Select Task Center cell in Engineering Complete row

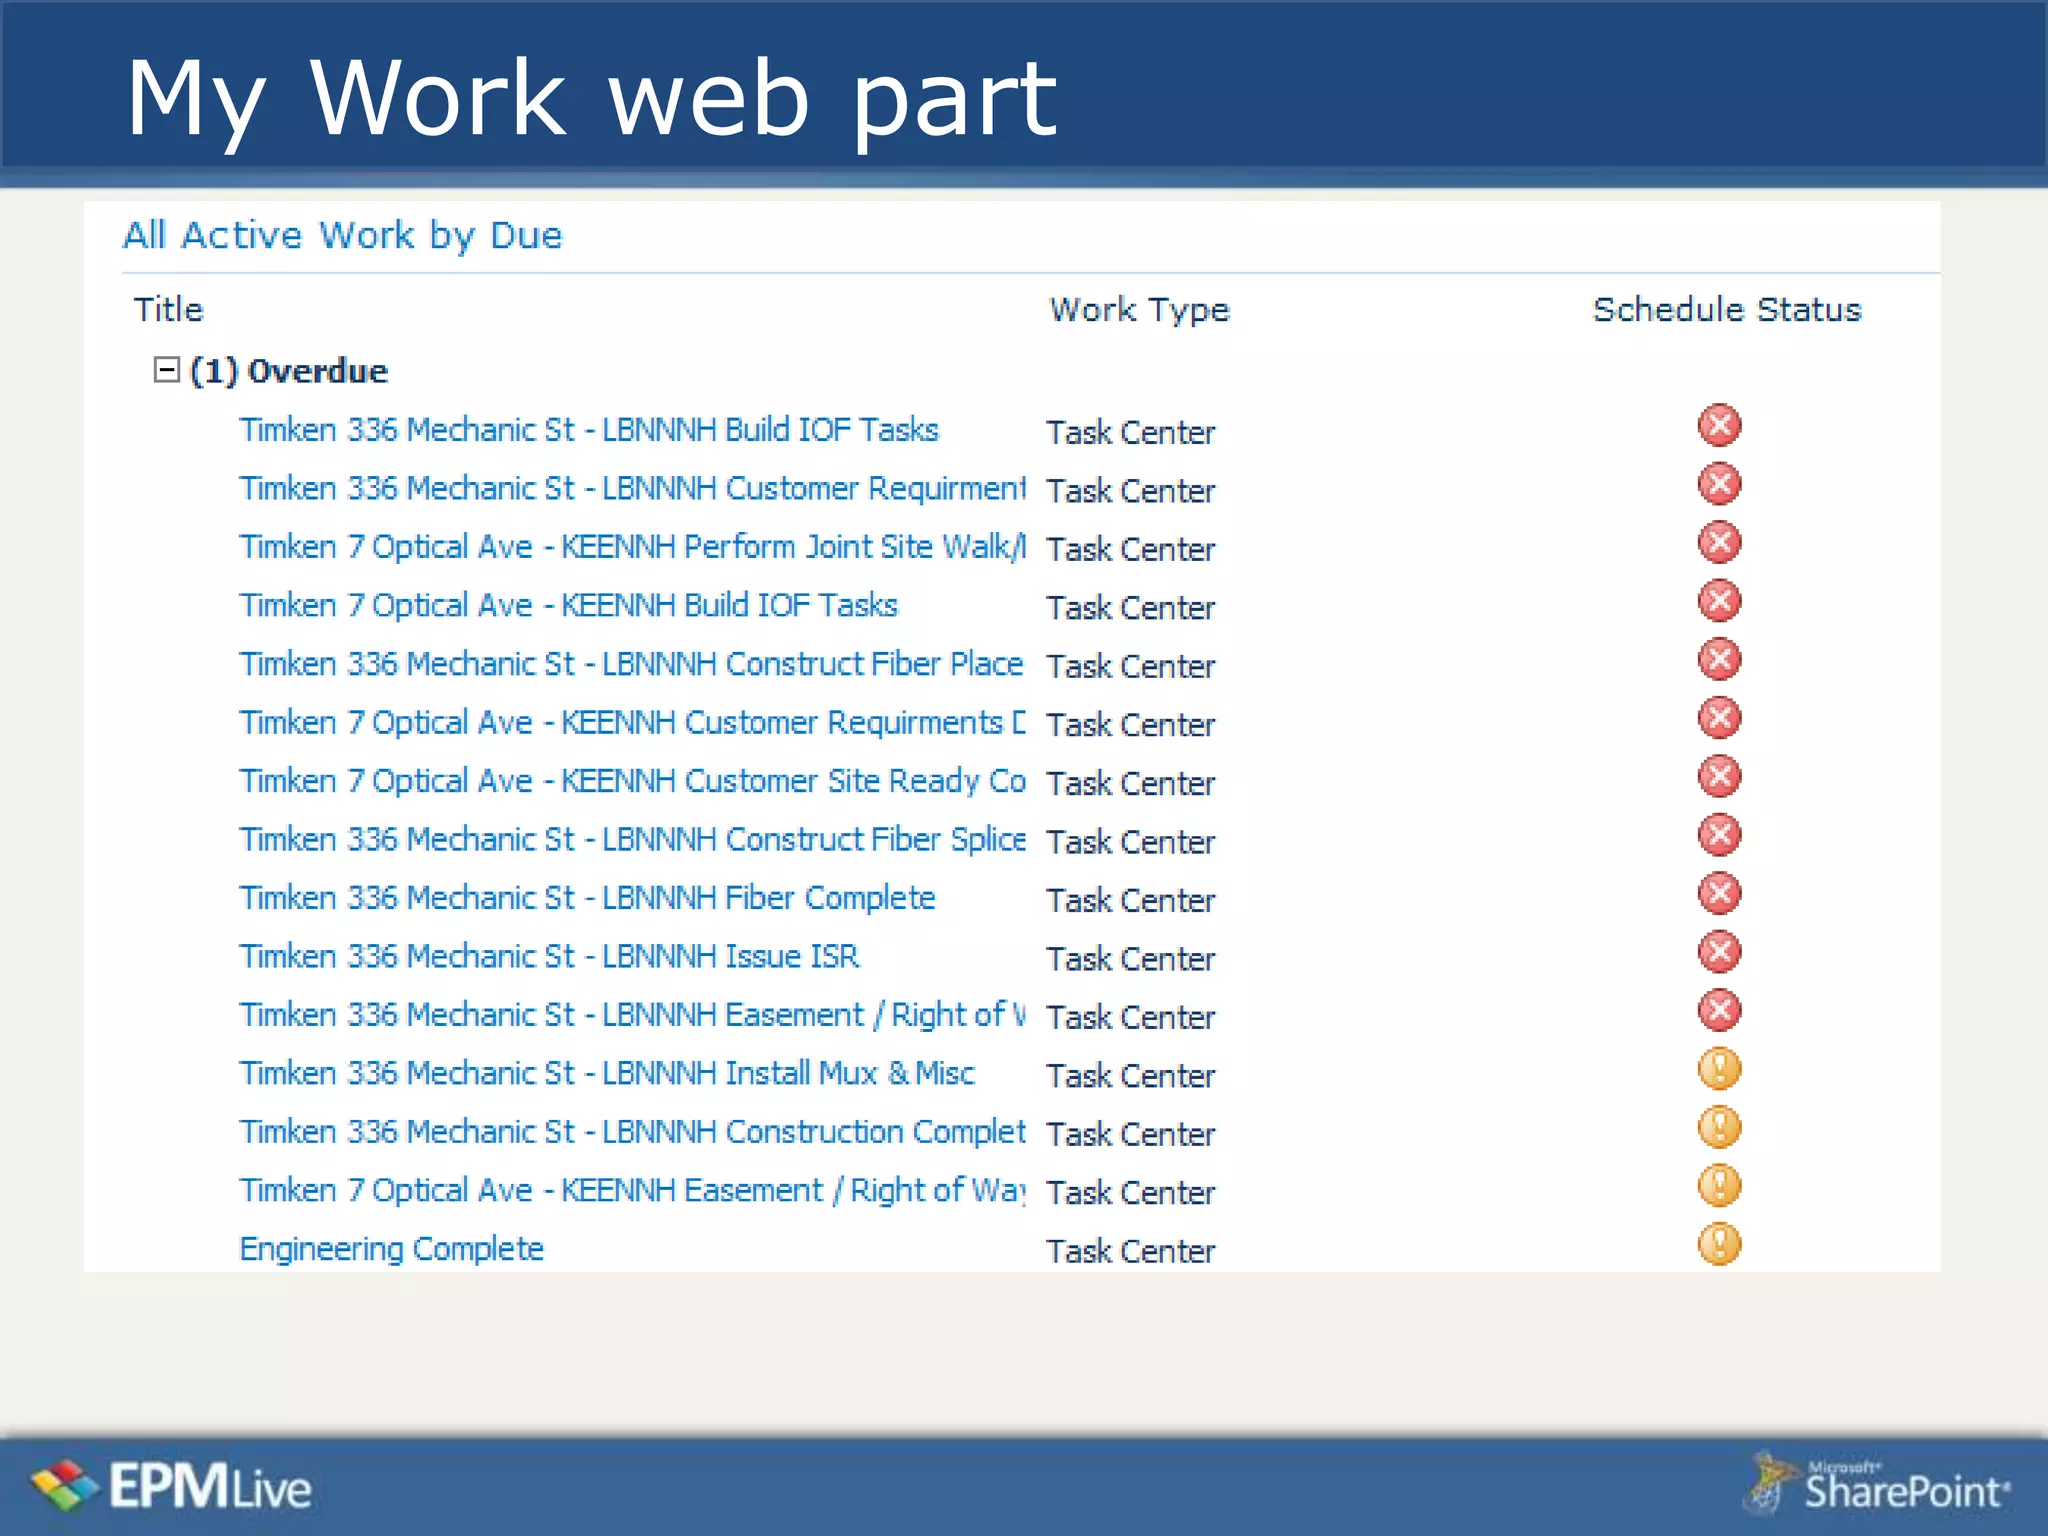pyautogui.click(x=1130, y=1251)
